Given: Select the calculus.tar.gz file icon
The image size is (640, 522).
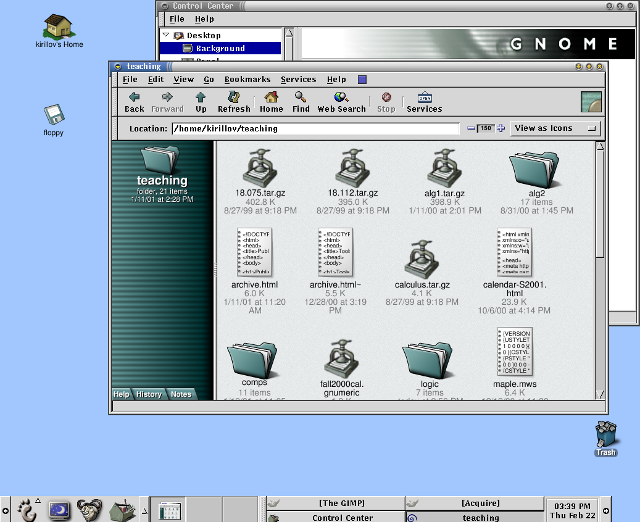Looking at the screenshot, I should click(422, 258).
